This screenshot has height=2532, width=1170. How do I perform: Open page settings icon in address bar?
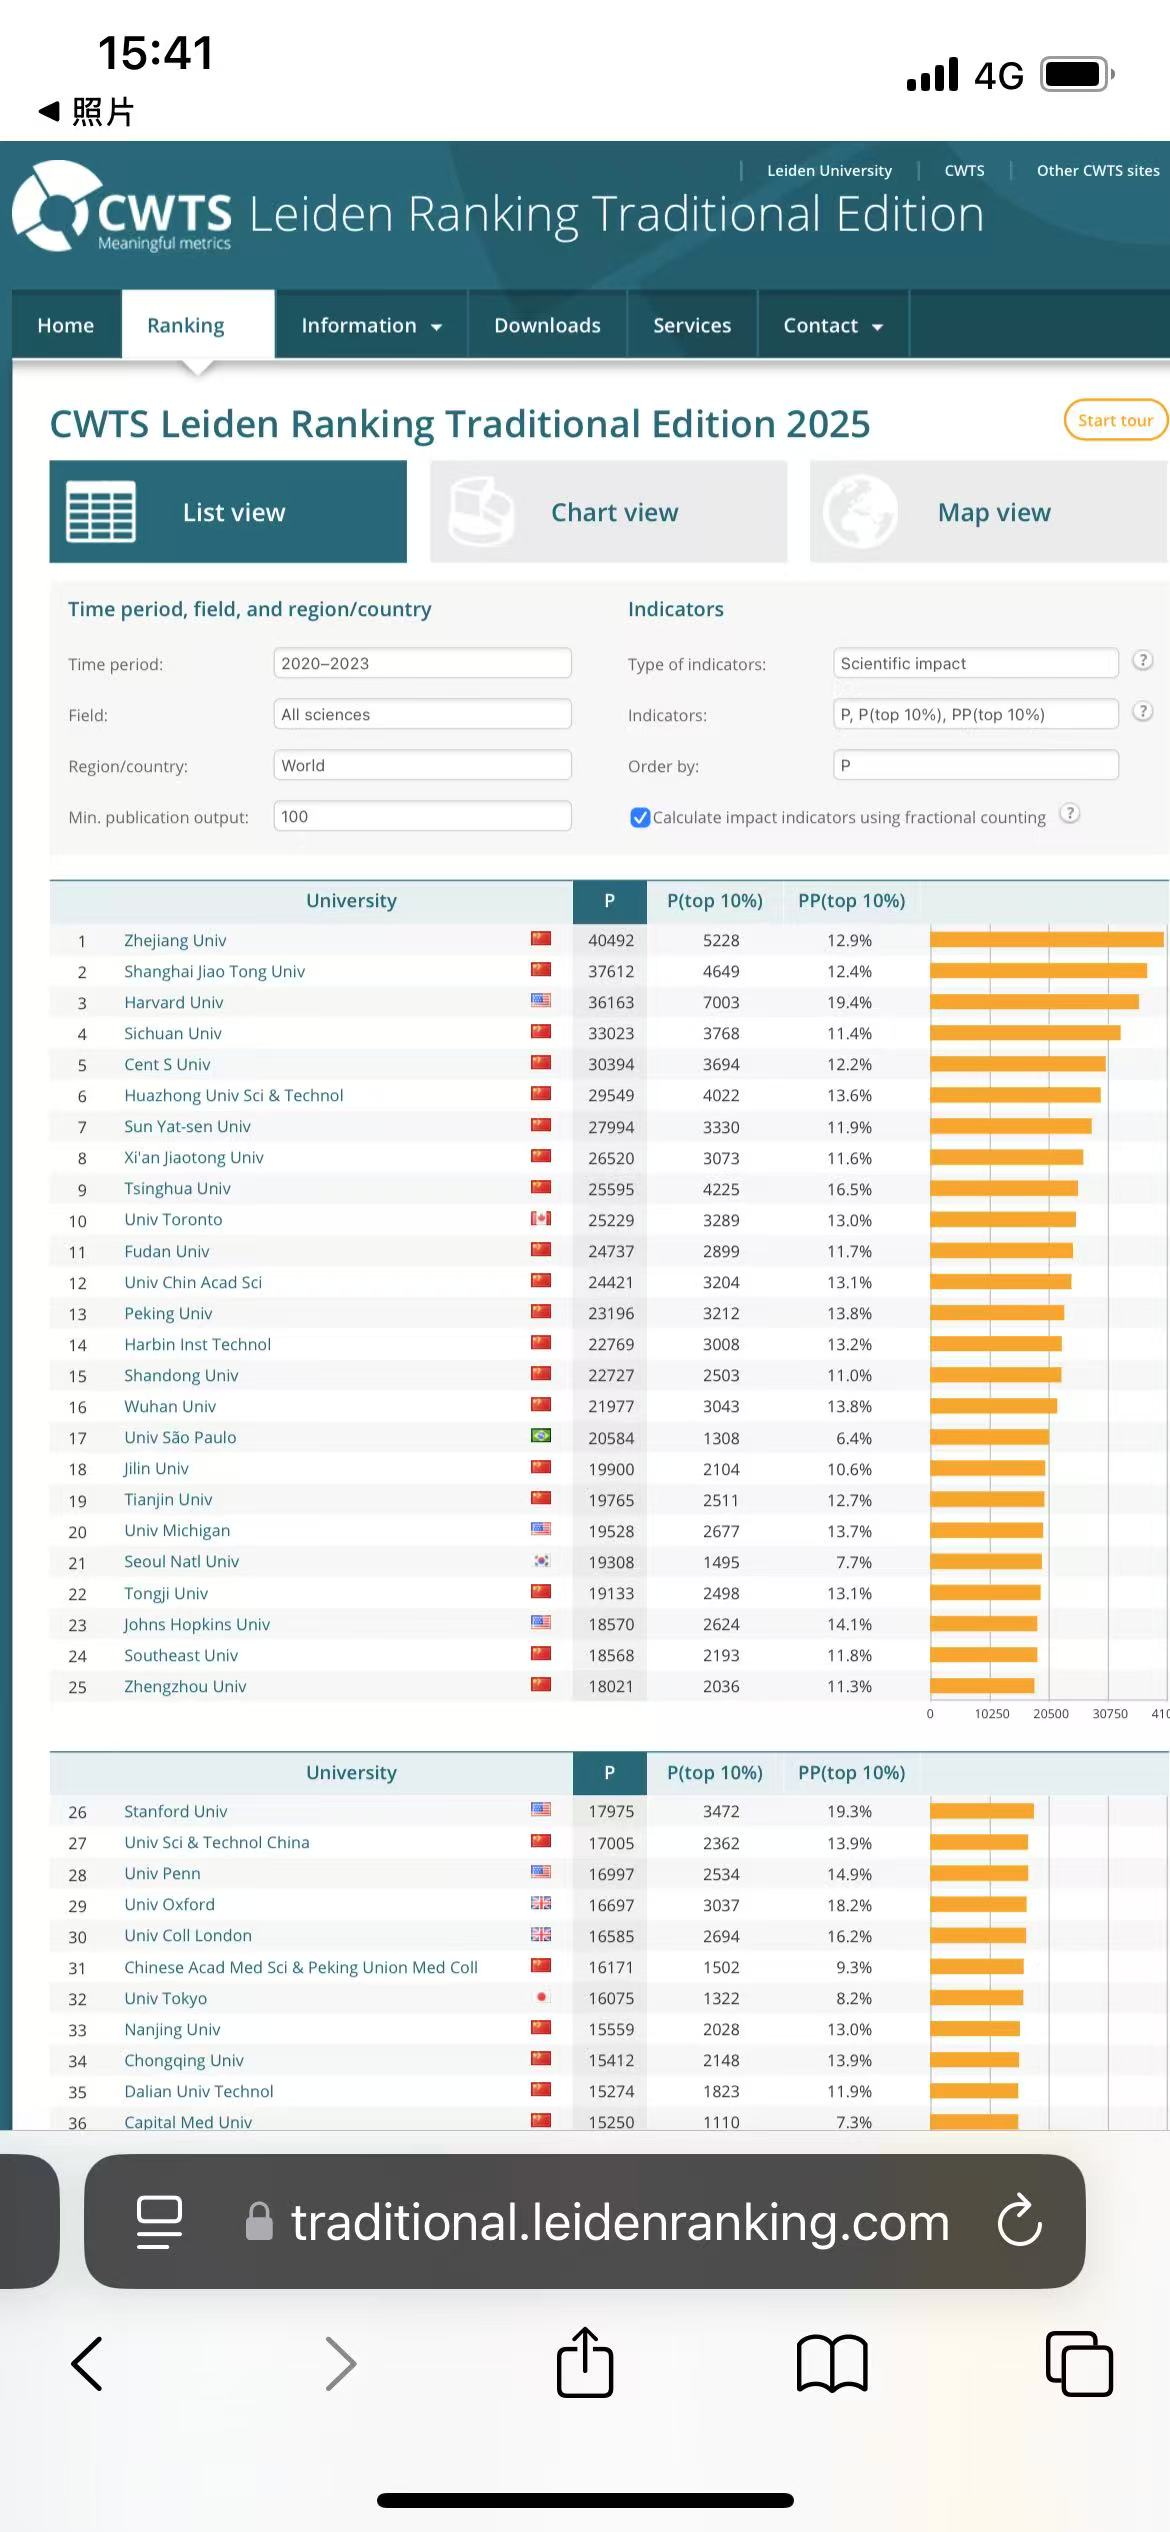[x=159, y=2221]
